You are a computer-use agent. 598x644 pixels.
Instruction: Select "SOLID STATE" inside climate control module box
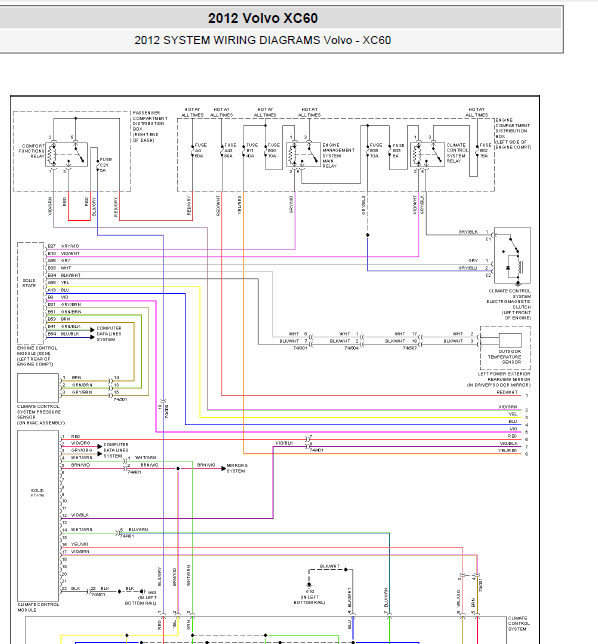37,493
